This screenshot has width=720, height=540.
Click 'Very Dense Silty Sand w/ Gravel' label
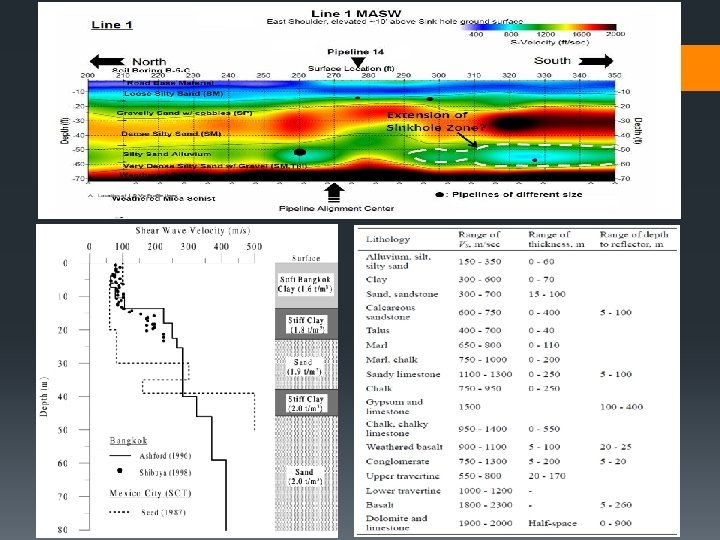215,166
